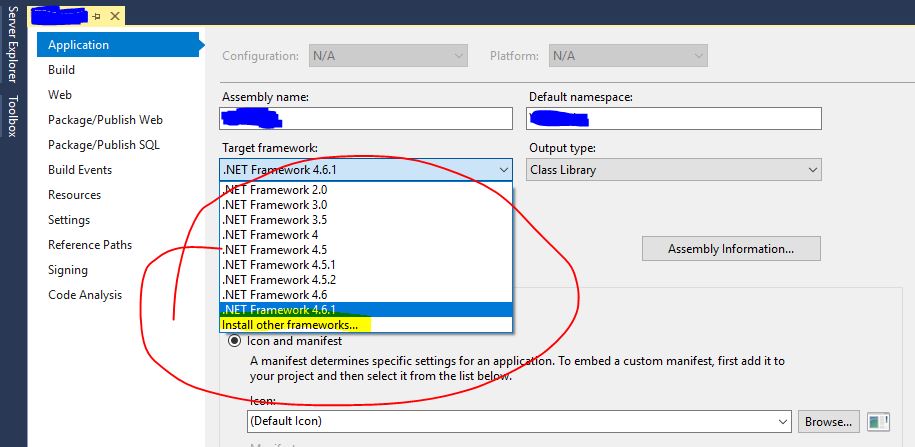Choose .NET Framework 4 from list
915x447 pixels.
(x=366, y=235)
